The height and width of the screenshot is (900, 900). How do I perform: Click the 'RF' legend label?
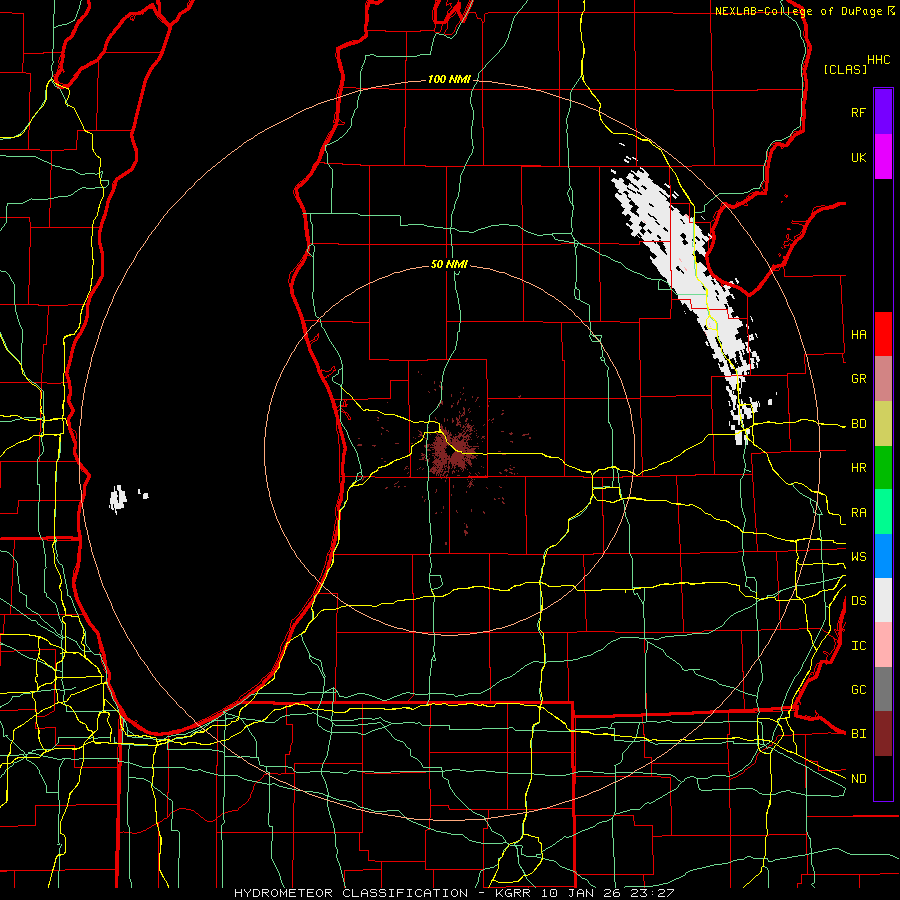(858, 112)
